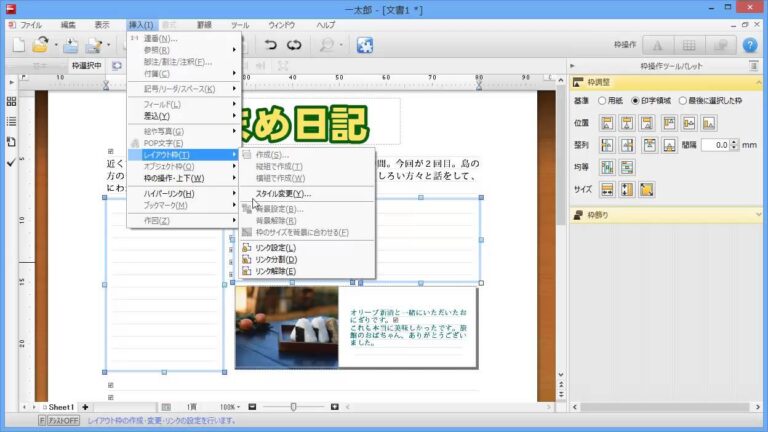Image resolution: width=768 pixels, height=432 pixels.
Task: Open the 表示 menu
Action: [x=102, y=25]
